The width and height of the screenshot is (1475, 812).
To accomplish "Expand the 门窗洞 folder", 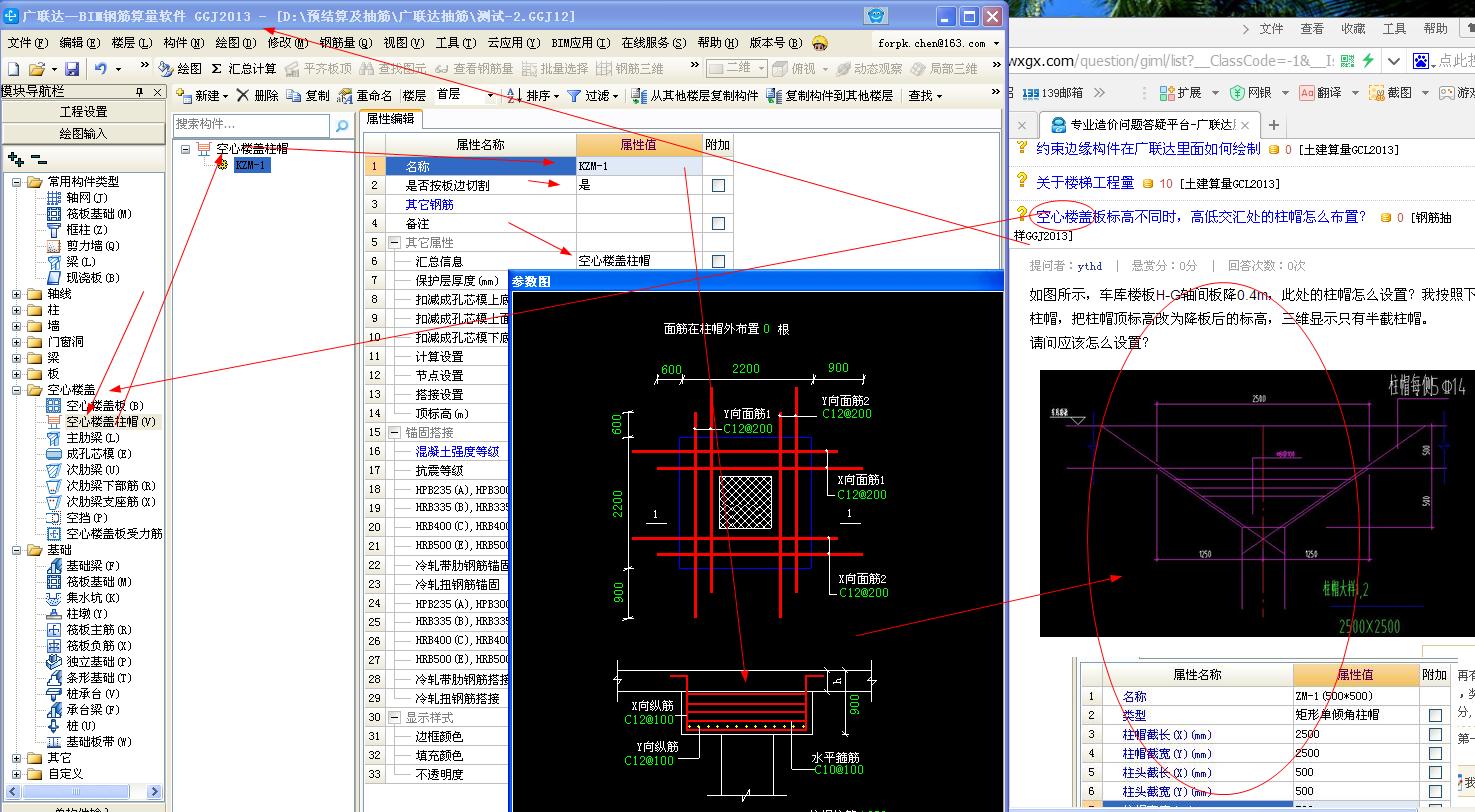I will [17, 342].
